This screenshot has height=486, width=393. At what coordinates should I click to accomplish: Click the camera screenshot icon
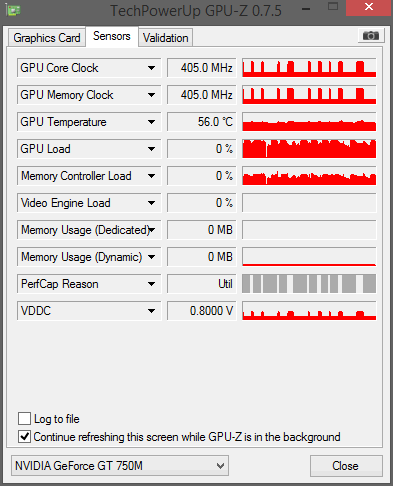[371, 35]
